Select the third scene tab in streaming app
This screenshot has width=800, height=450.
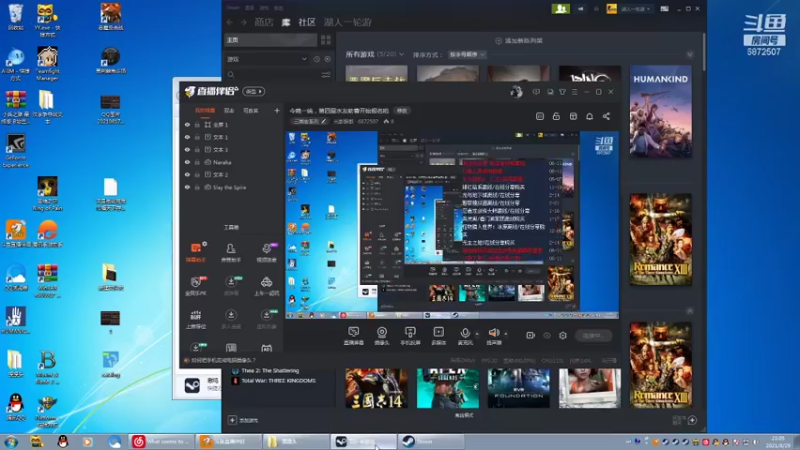coord(251,110)
